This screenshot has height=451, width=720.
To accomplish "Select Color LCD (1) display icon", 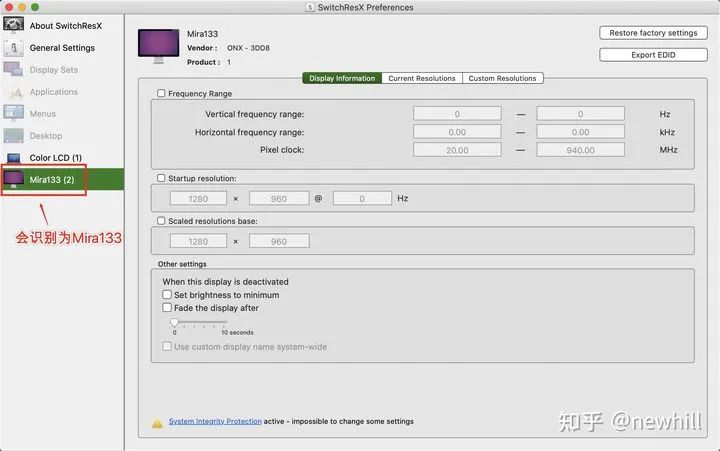I will (14, 158).
